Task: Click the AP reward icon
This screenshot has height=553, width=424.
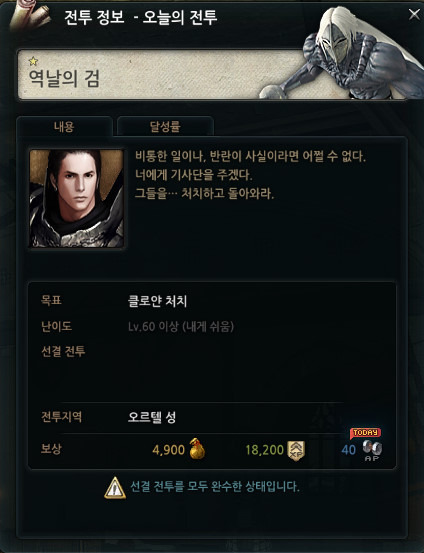Action: tap(372, 451)
